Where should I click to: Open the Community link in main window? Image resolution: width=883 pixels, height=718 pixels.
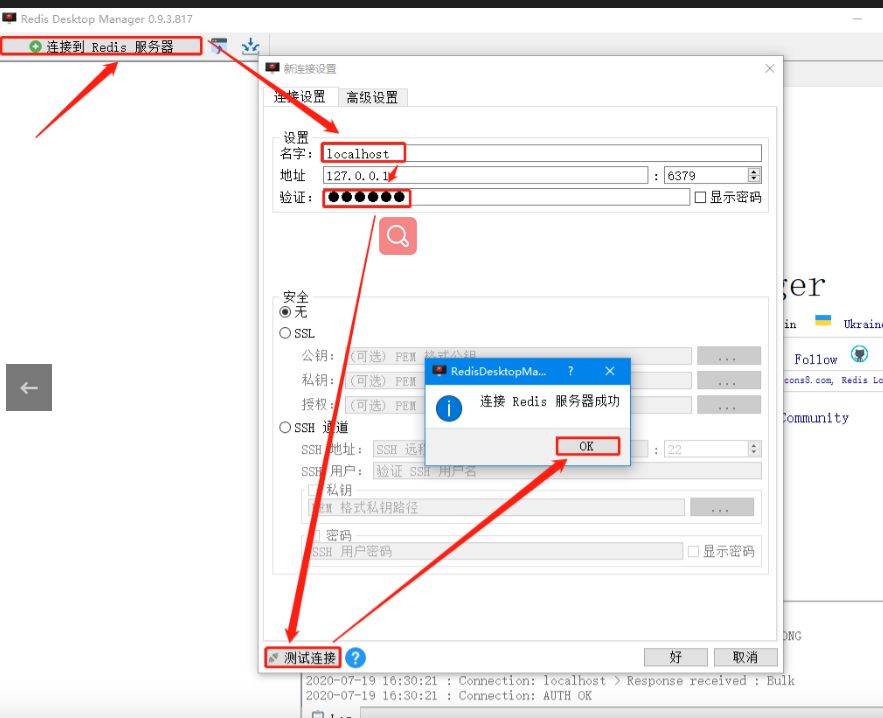point(814,418)
